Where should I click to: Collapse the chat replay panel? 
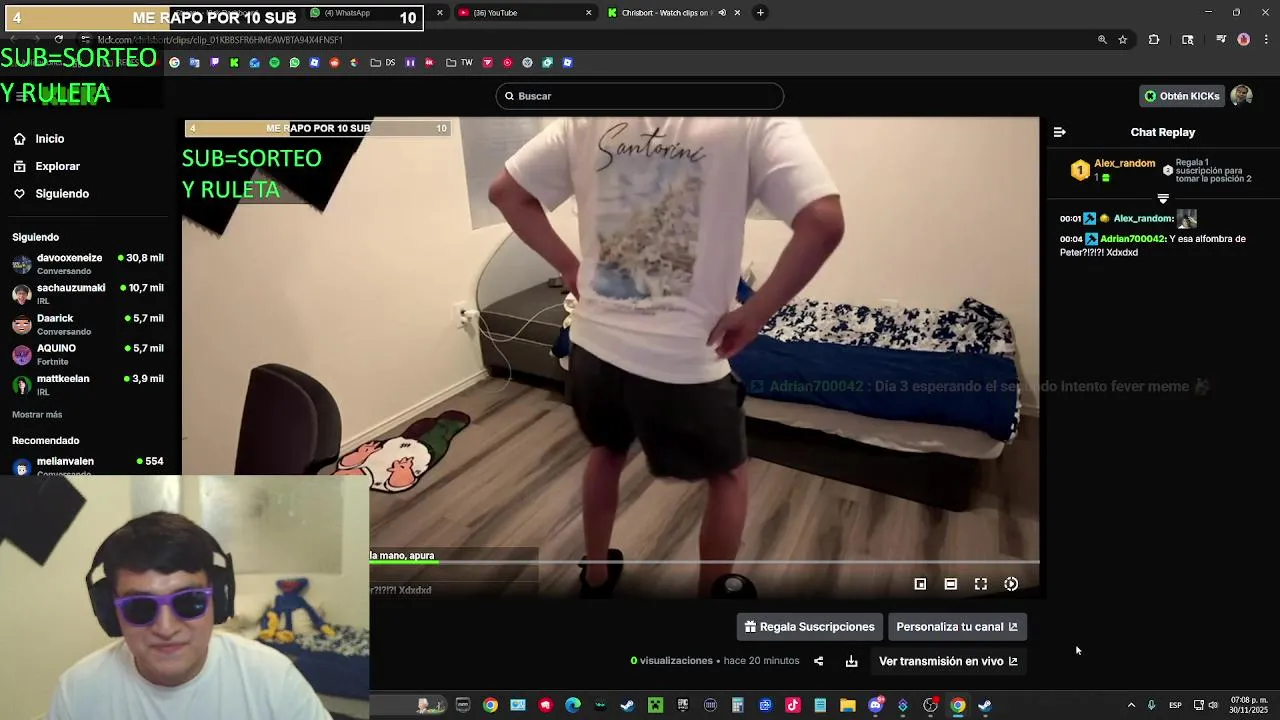click(x=1059, y=132)
